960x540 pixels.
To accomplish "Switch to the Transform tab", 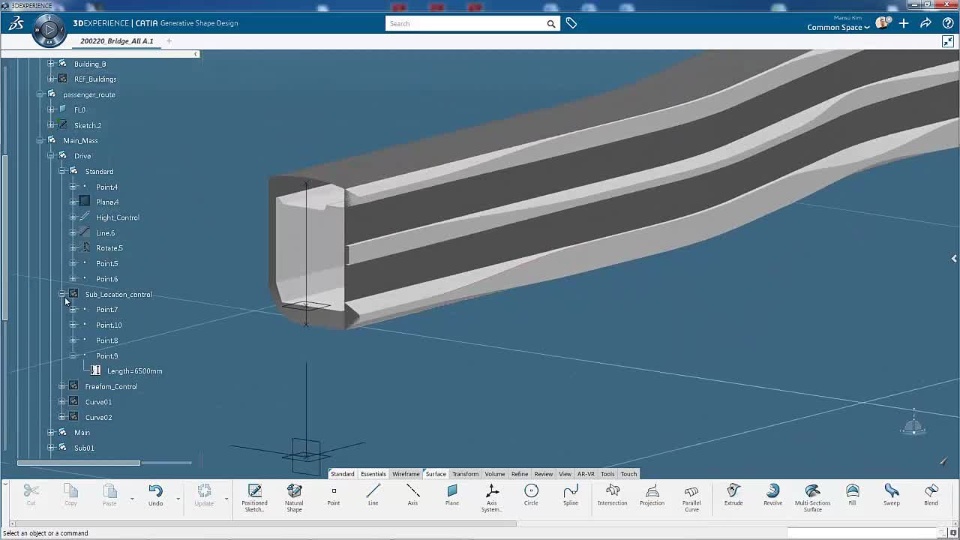I will (x=465, y=474).
